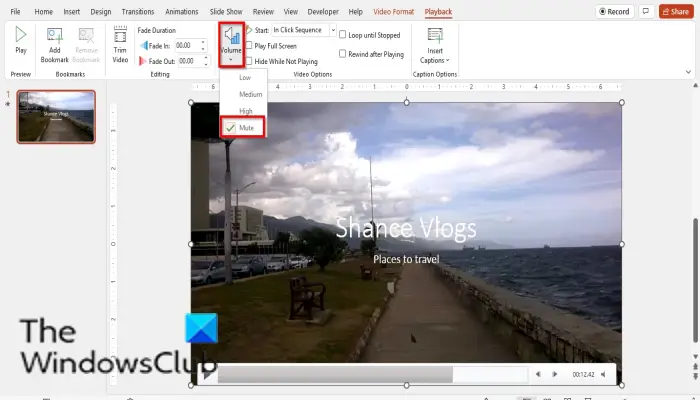Step the video backward
Screen dimensions: 700x400
[x=538, y=374]
